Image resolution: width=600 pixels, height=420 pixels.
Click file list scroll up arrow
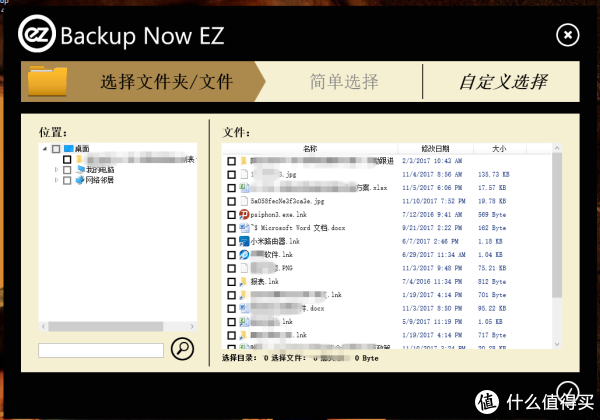(557, 148)
